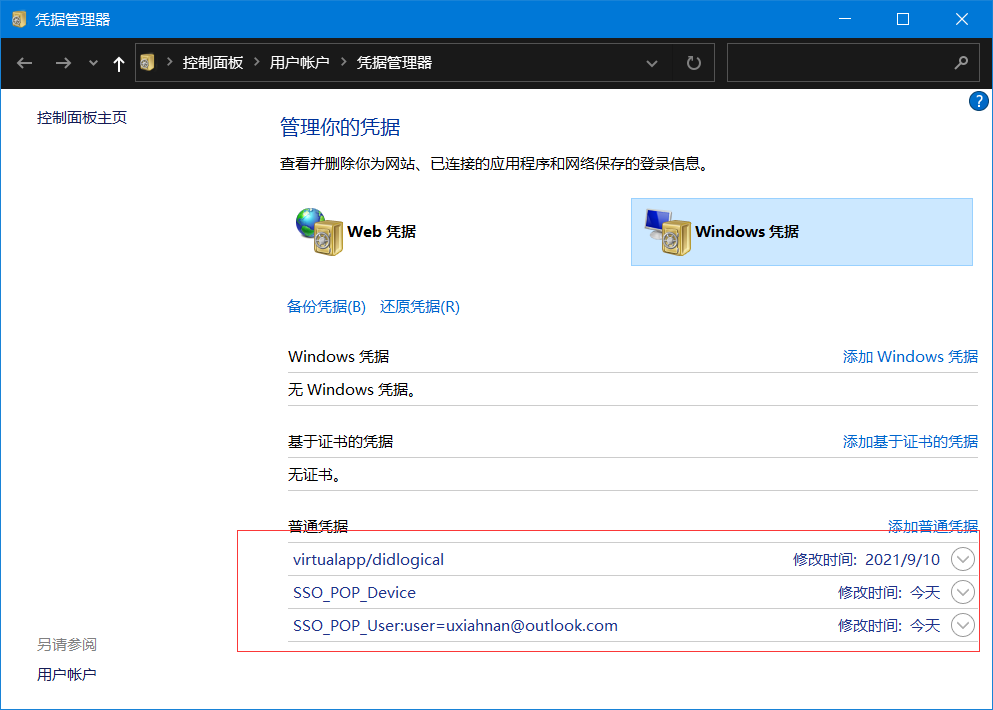Go forward with the forward arrow
This screenshot has width=993, height=710.
pyautogui.click(x=63, y=63)
